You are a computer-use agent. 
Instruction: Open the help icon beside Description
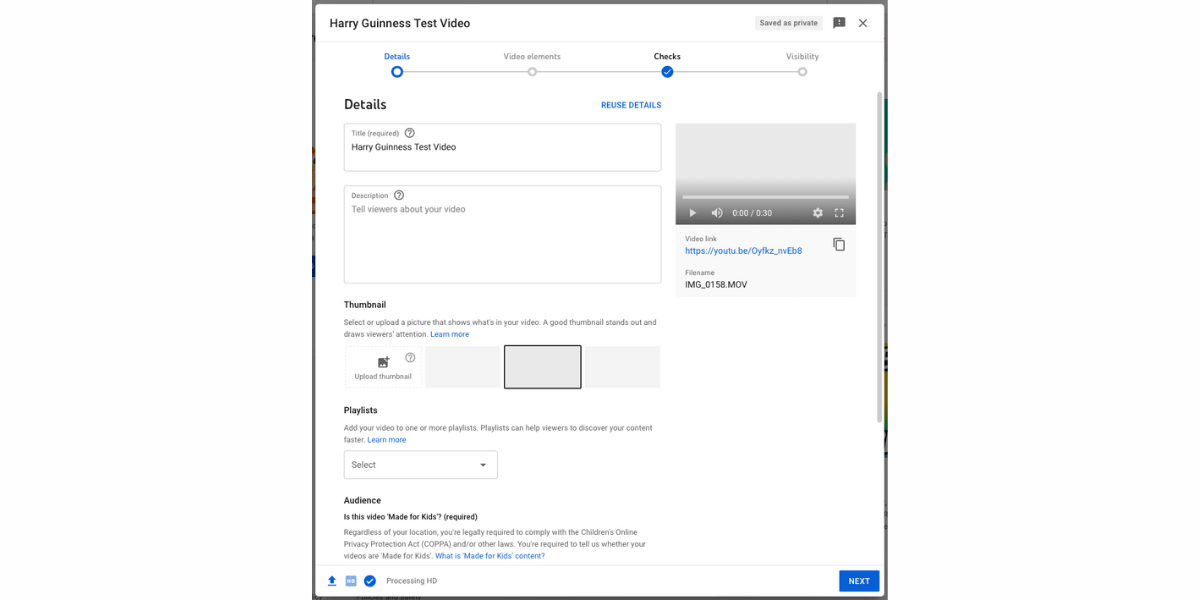click(399, 195)
